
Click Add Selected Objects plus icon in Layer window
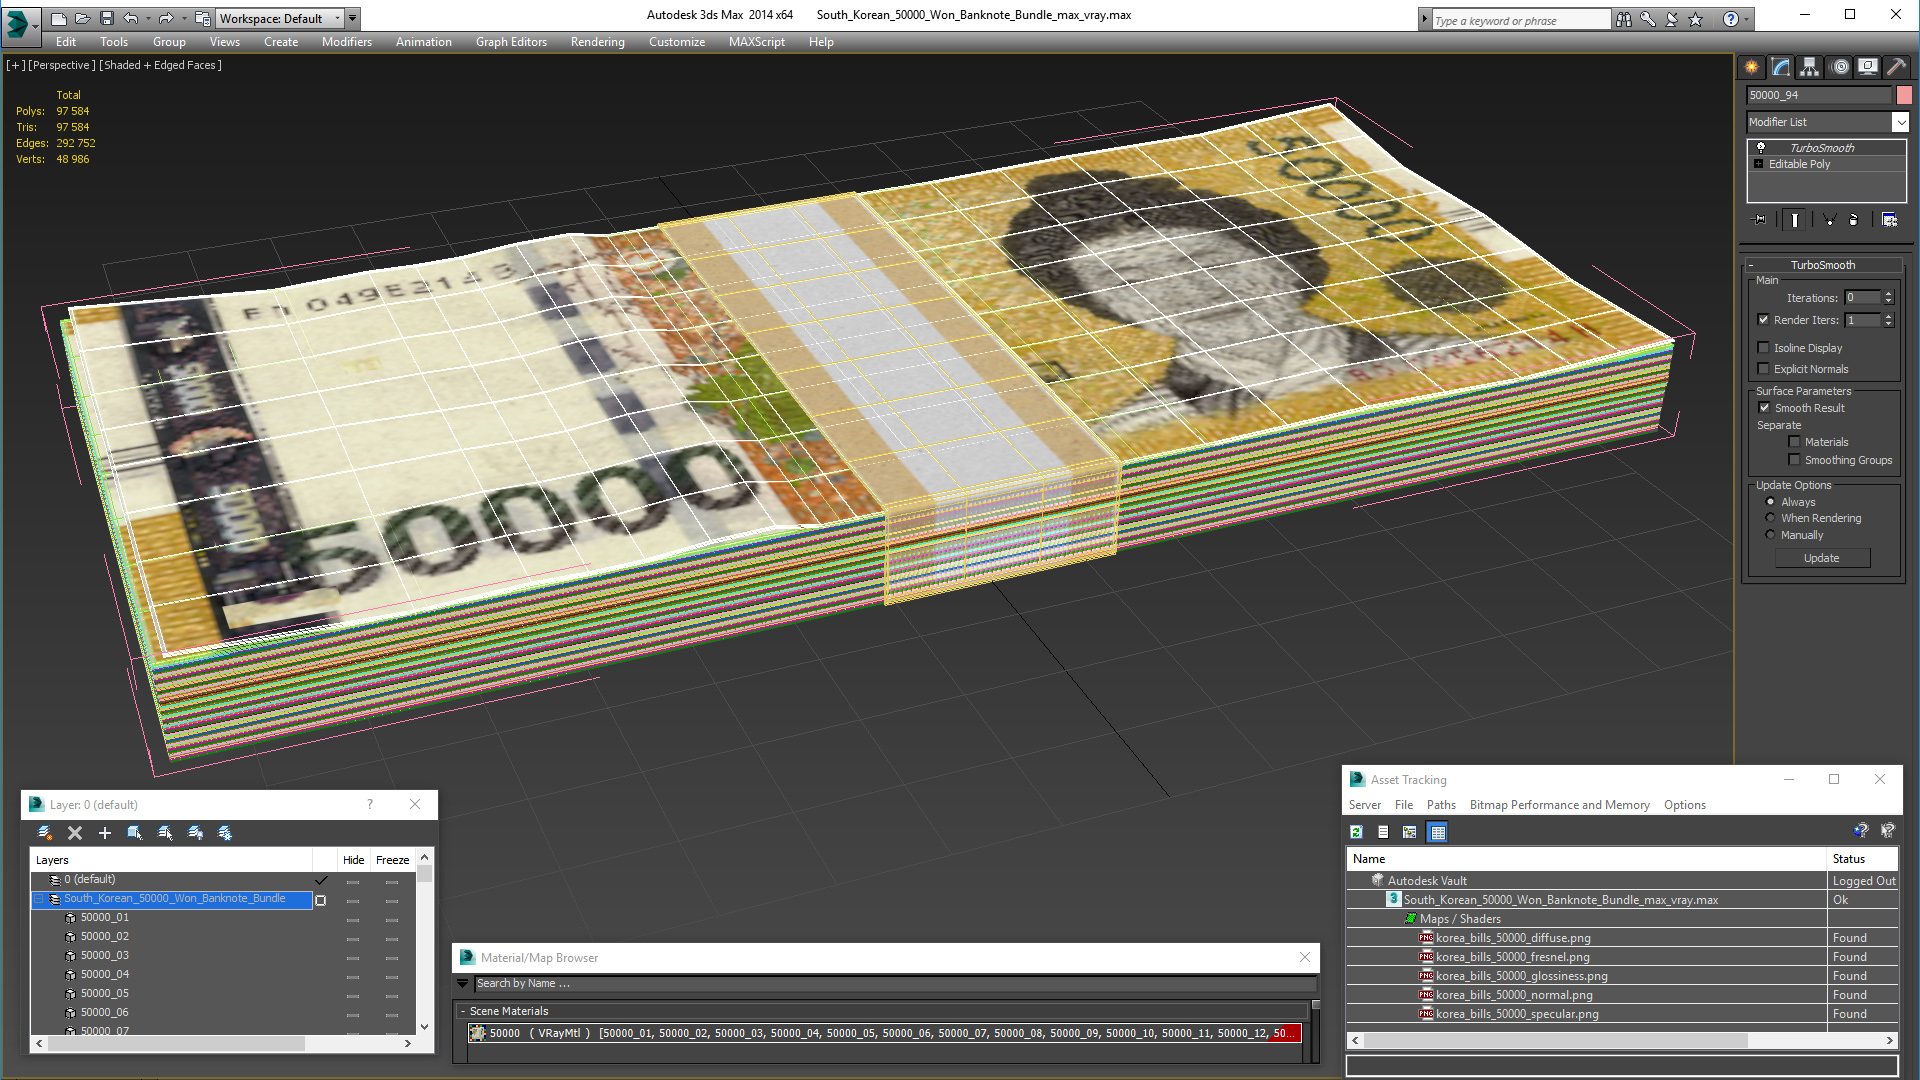pos(104,832)
